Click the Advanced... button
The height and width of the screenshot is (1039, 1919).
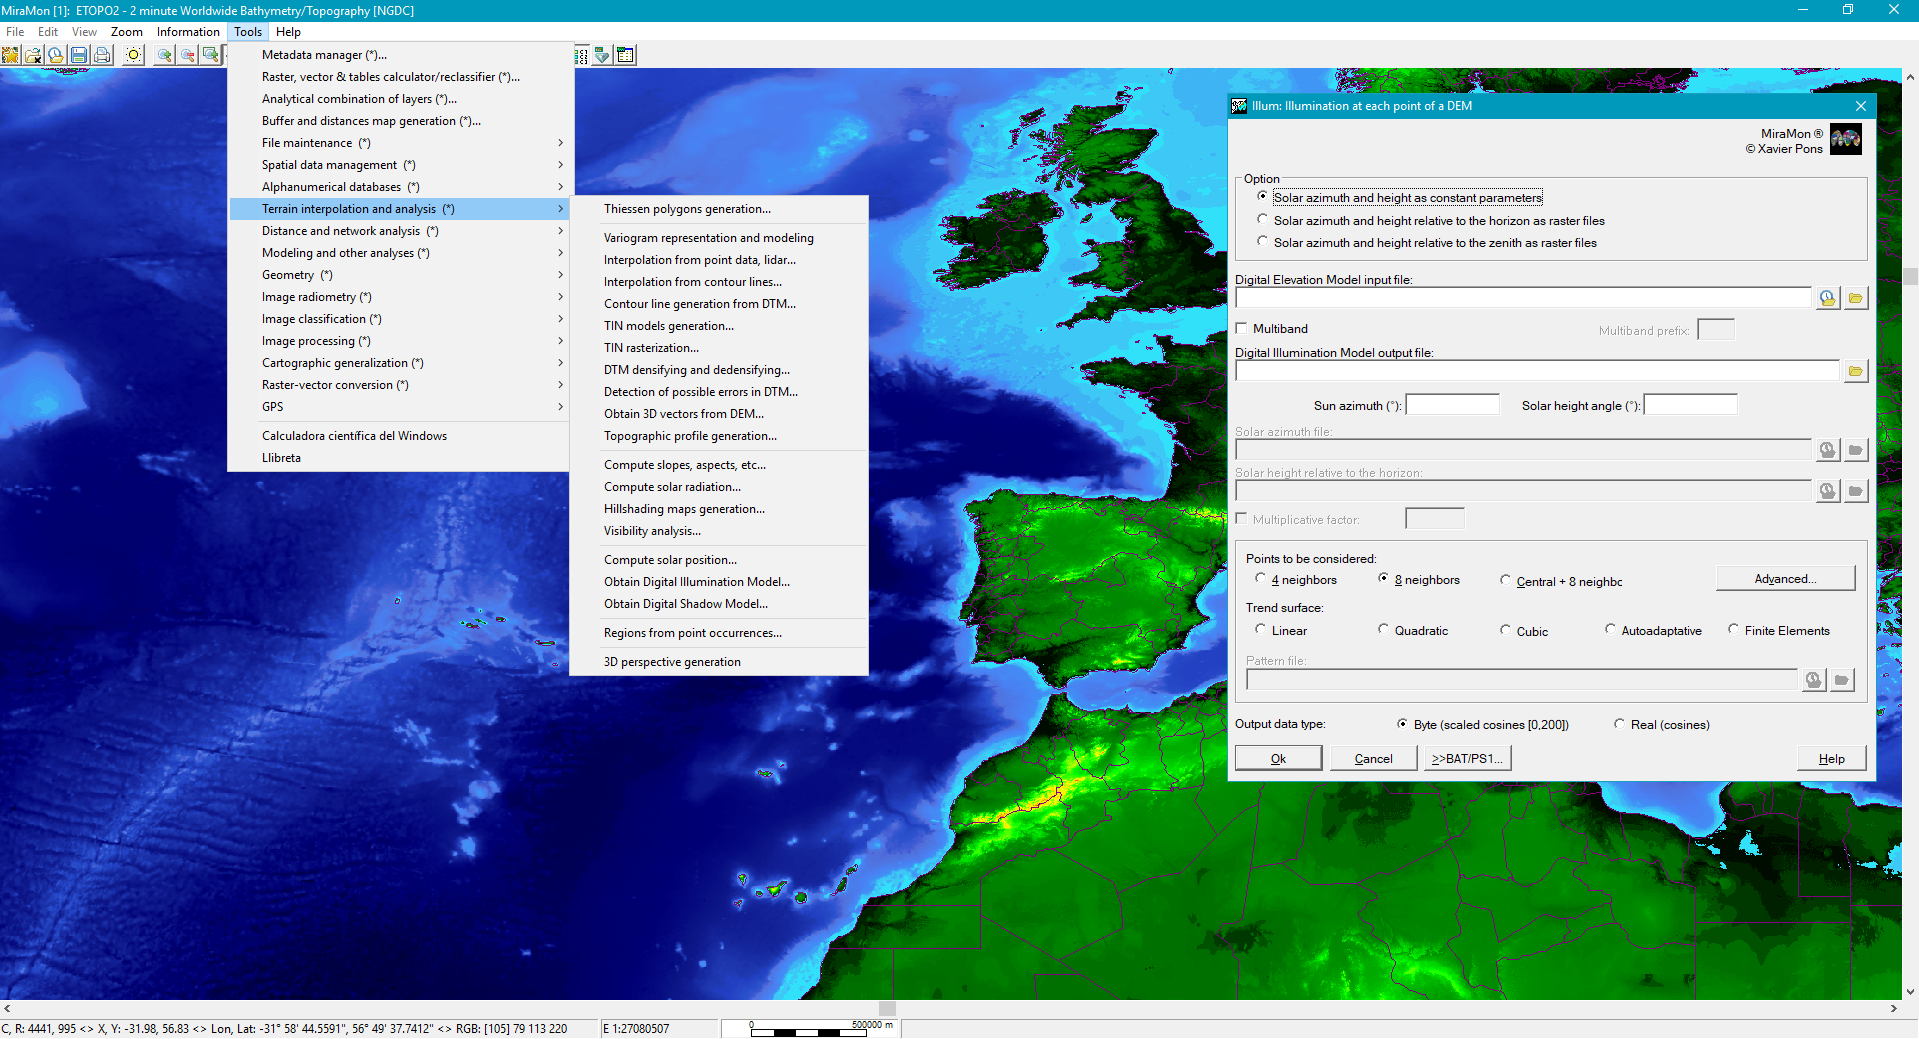pos(1785,579)
